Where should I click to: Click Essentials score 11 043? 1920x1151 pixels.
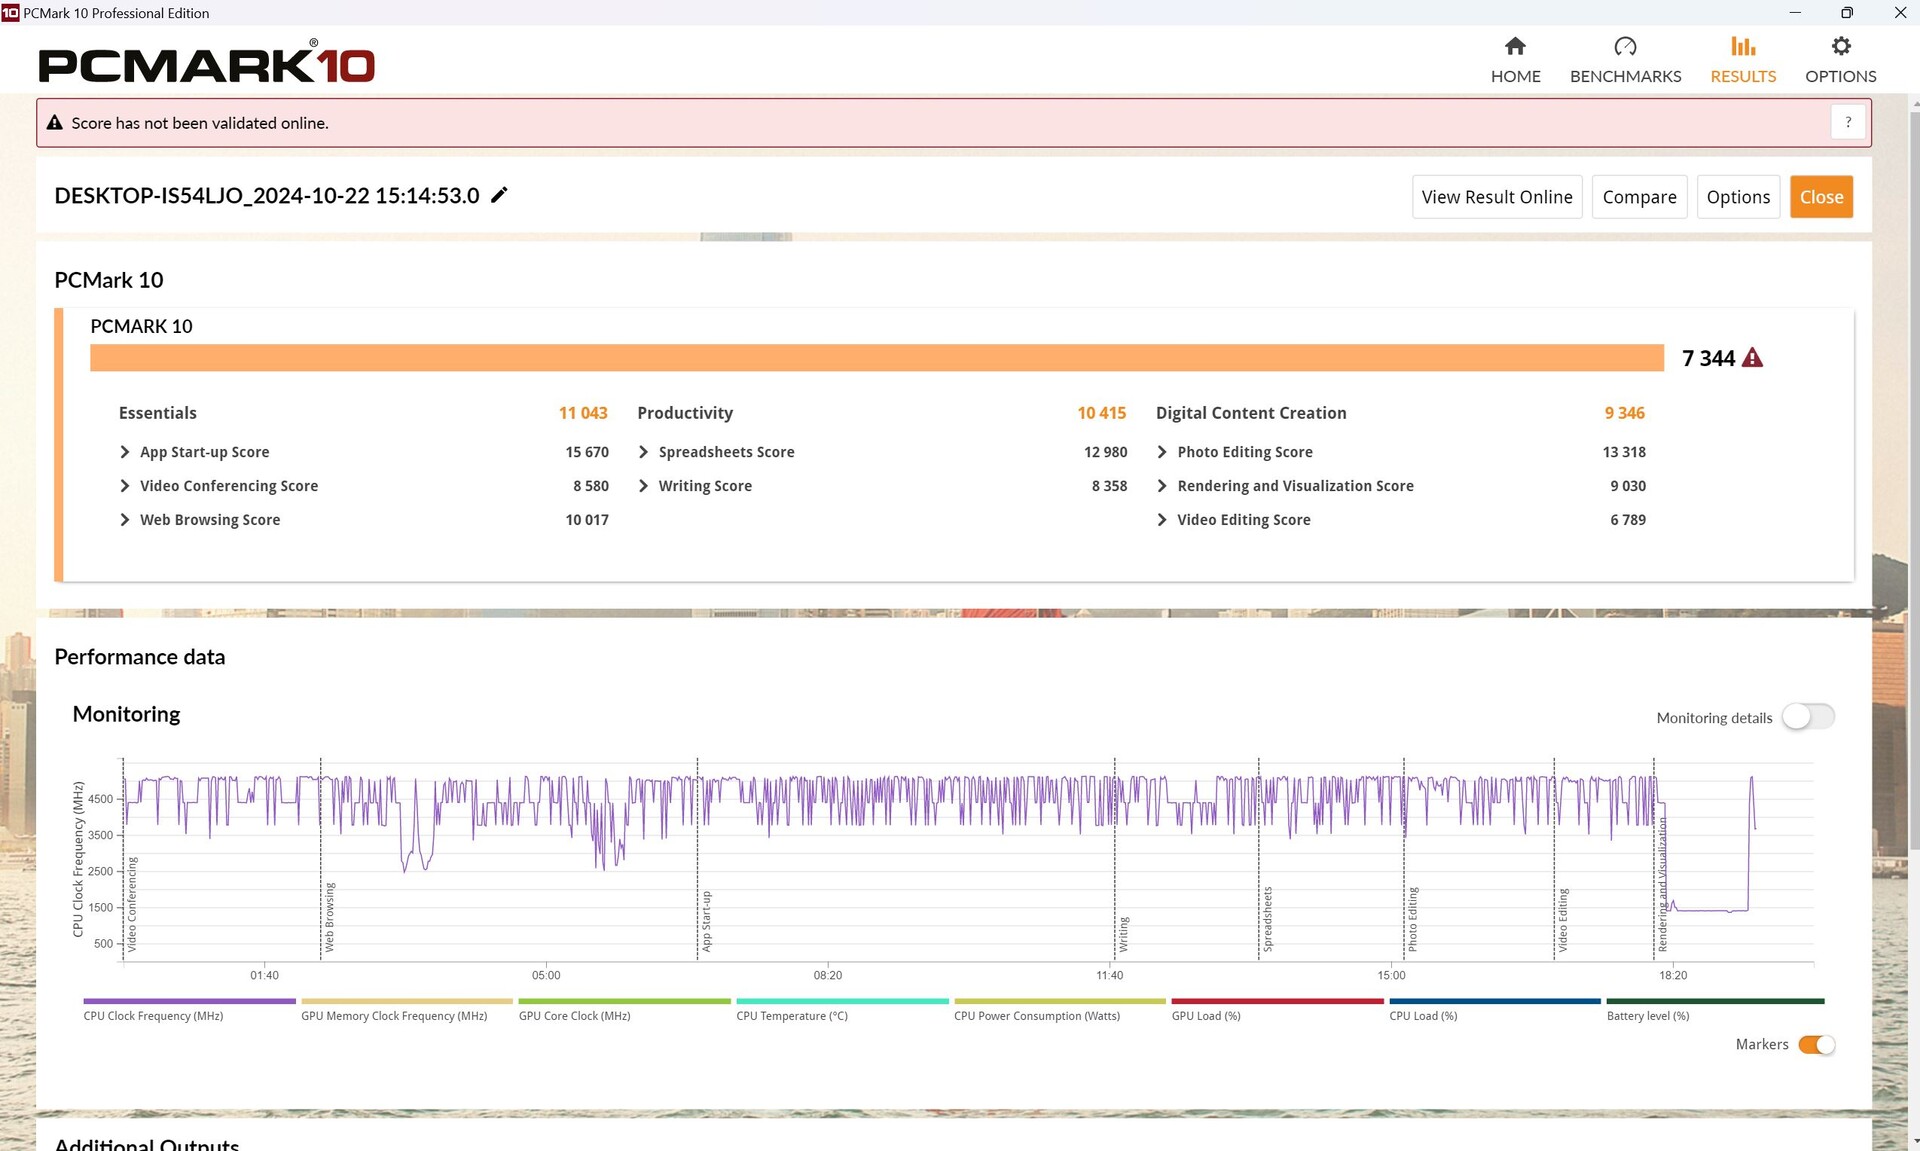pyautogui.click(x=583, y=413)
